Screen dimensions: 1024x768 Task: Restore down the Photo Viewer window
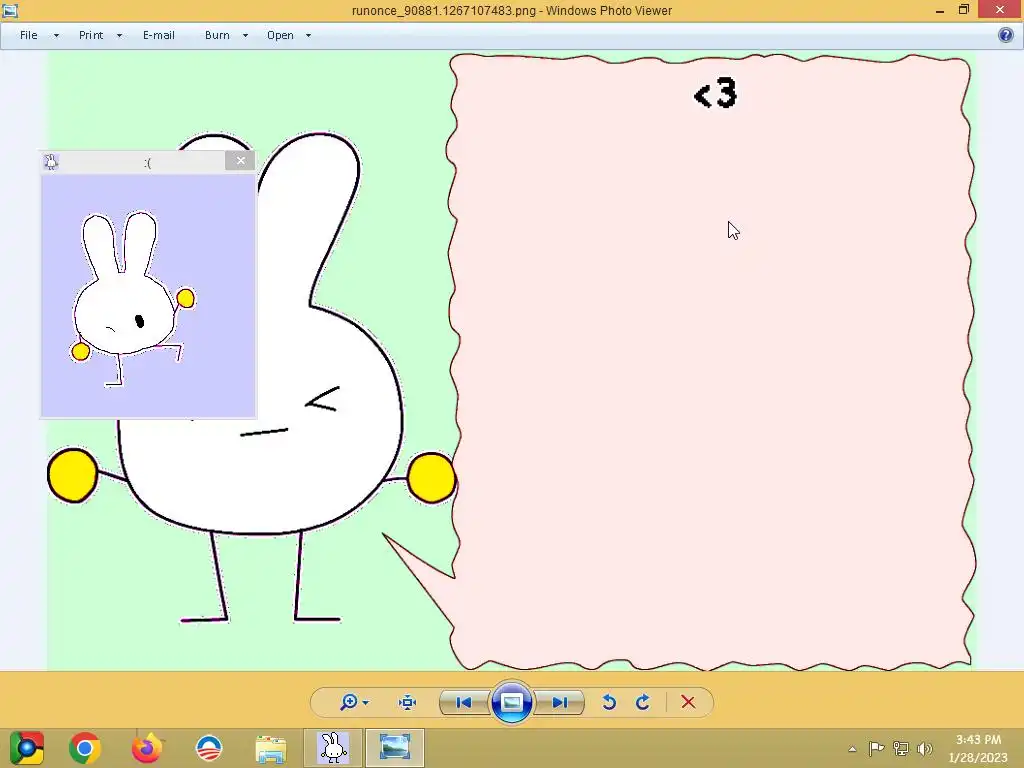tap(964, 10)
